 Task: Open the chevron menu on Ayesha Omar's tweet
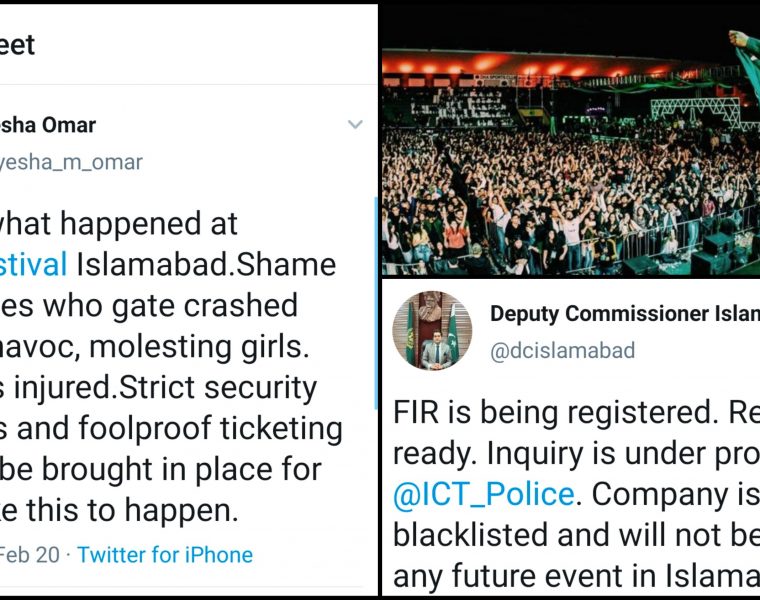point(355,125)
